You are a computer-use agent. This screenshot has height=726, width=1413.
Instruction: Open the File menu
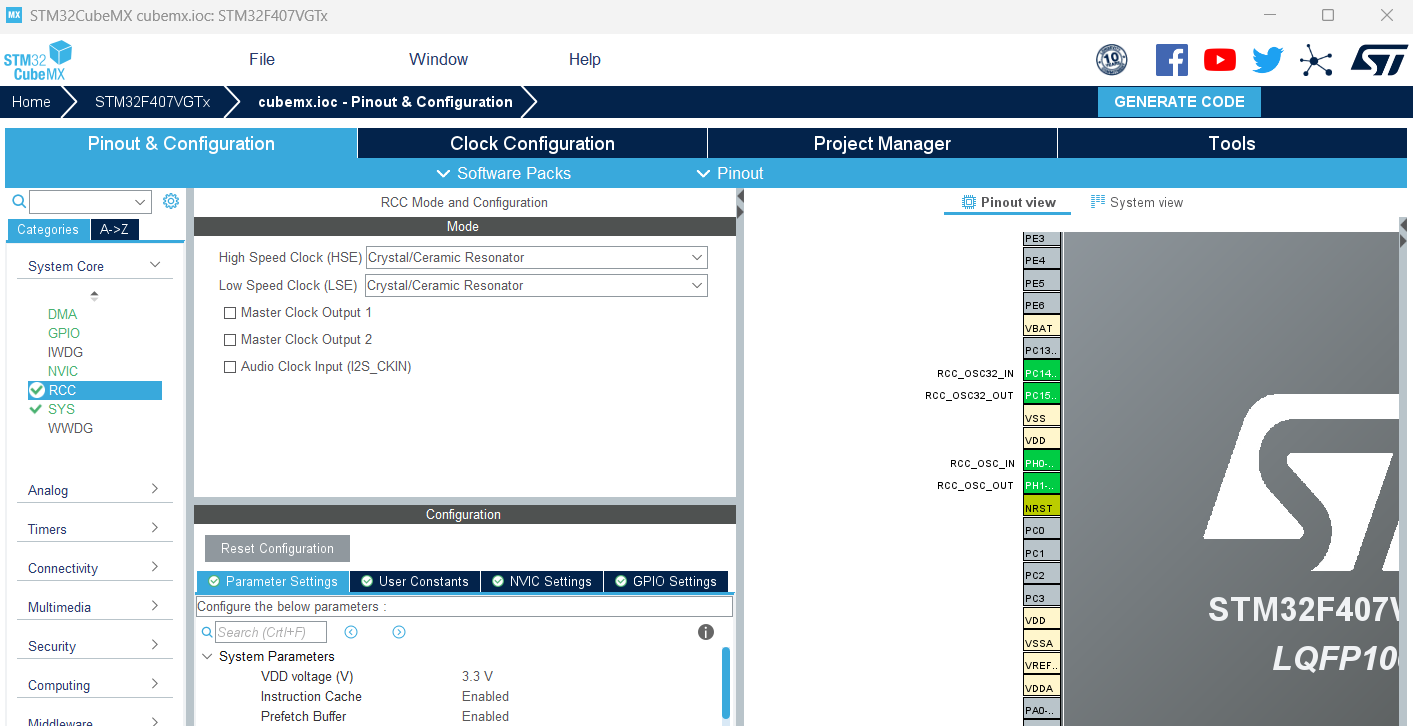click(262, 60)
